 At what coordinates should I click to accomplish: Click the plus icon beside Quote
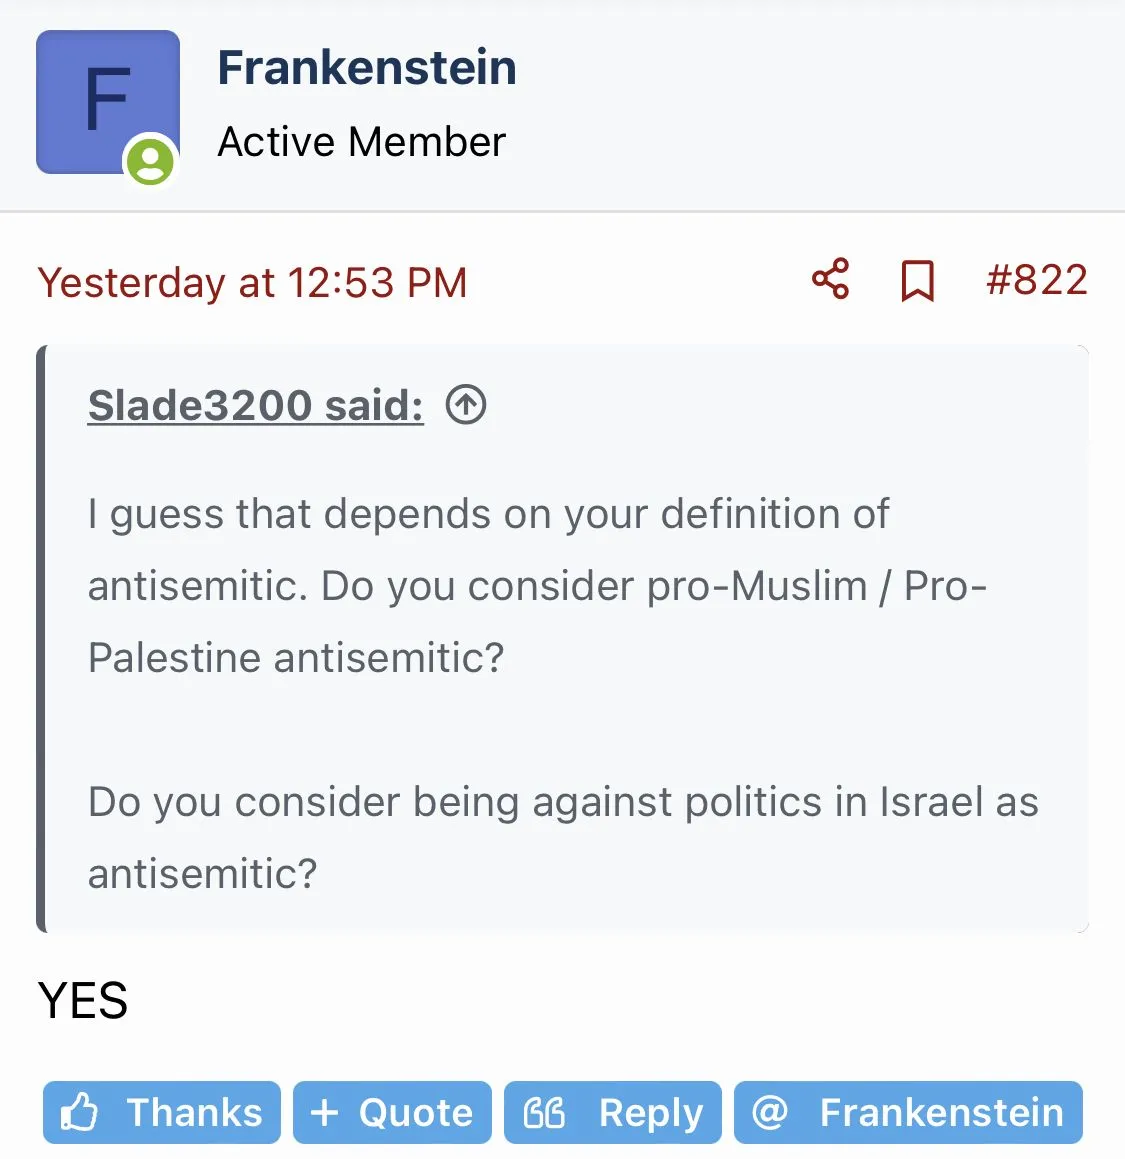tap(324, 1112)
